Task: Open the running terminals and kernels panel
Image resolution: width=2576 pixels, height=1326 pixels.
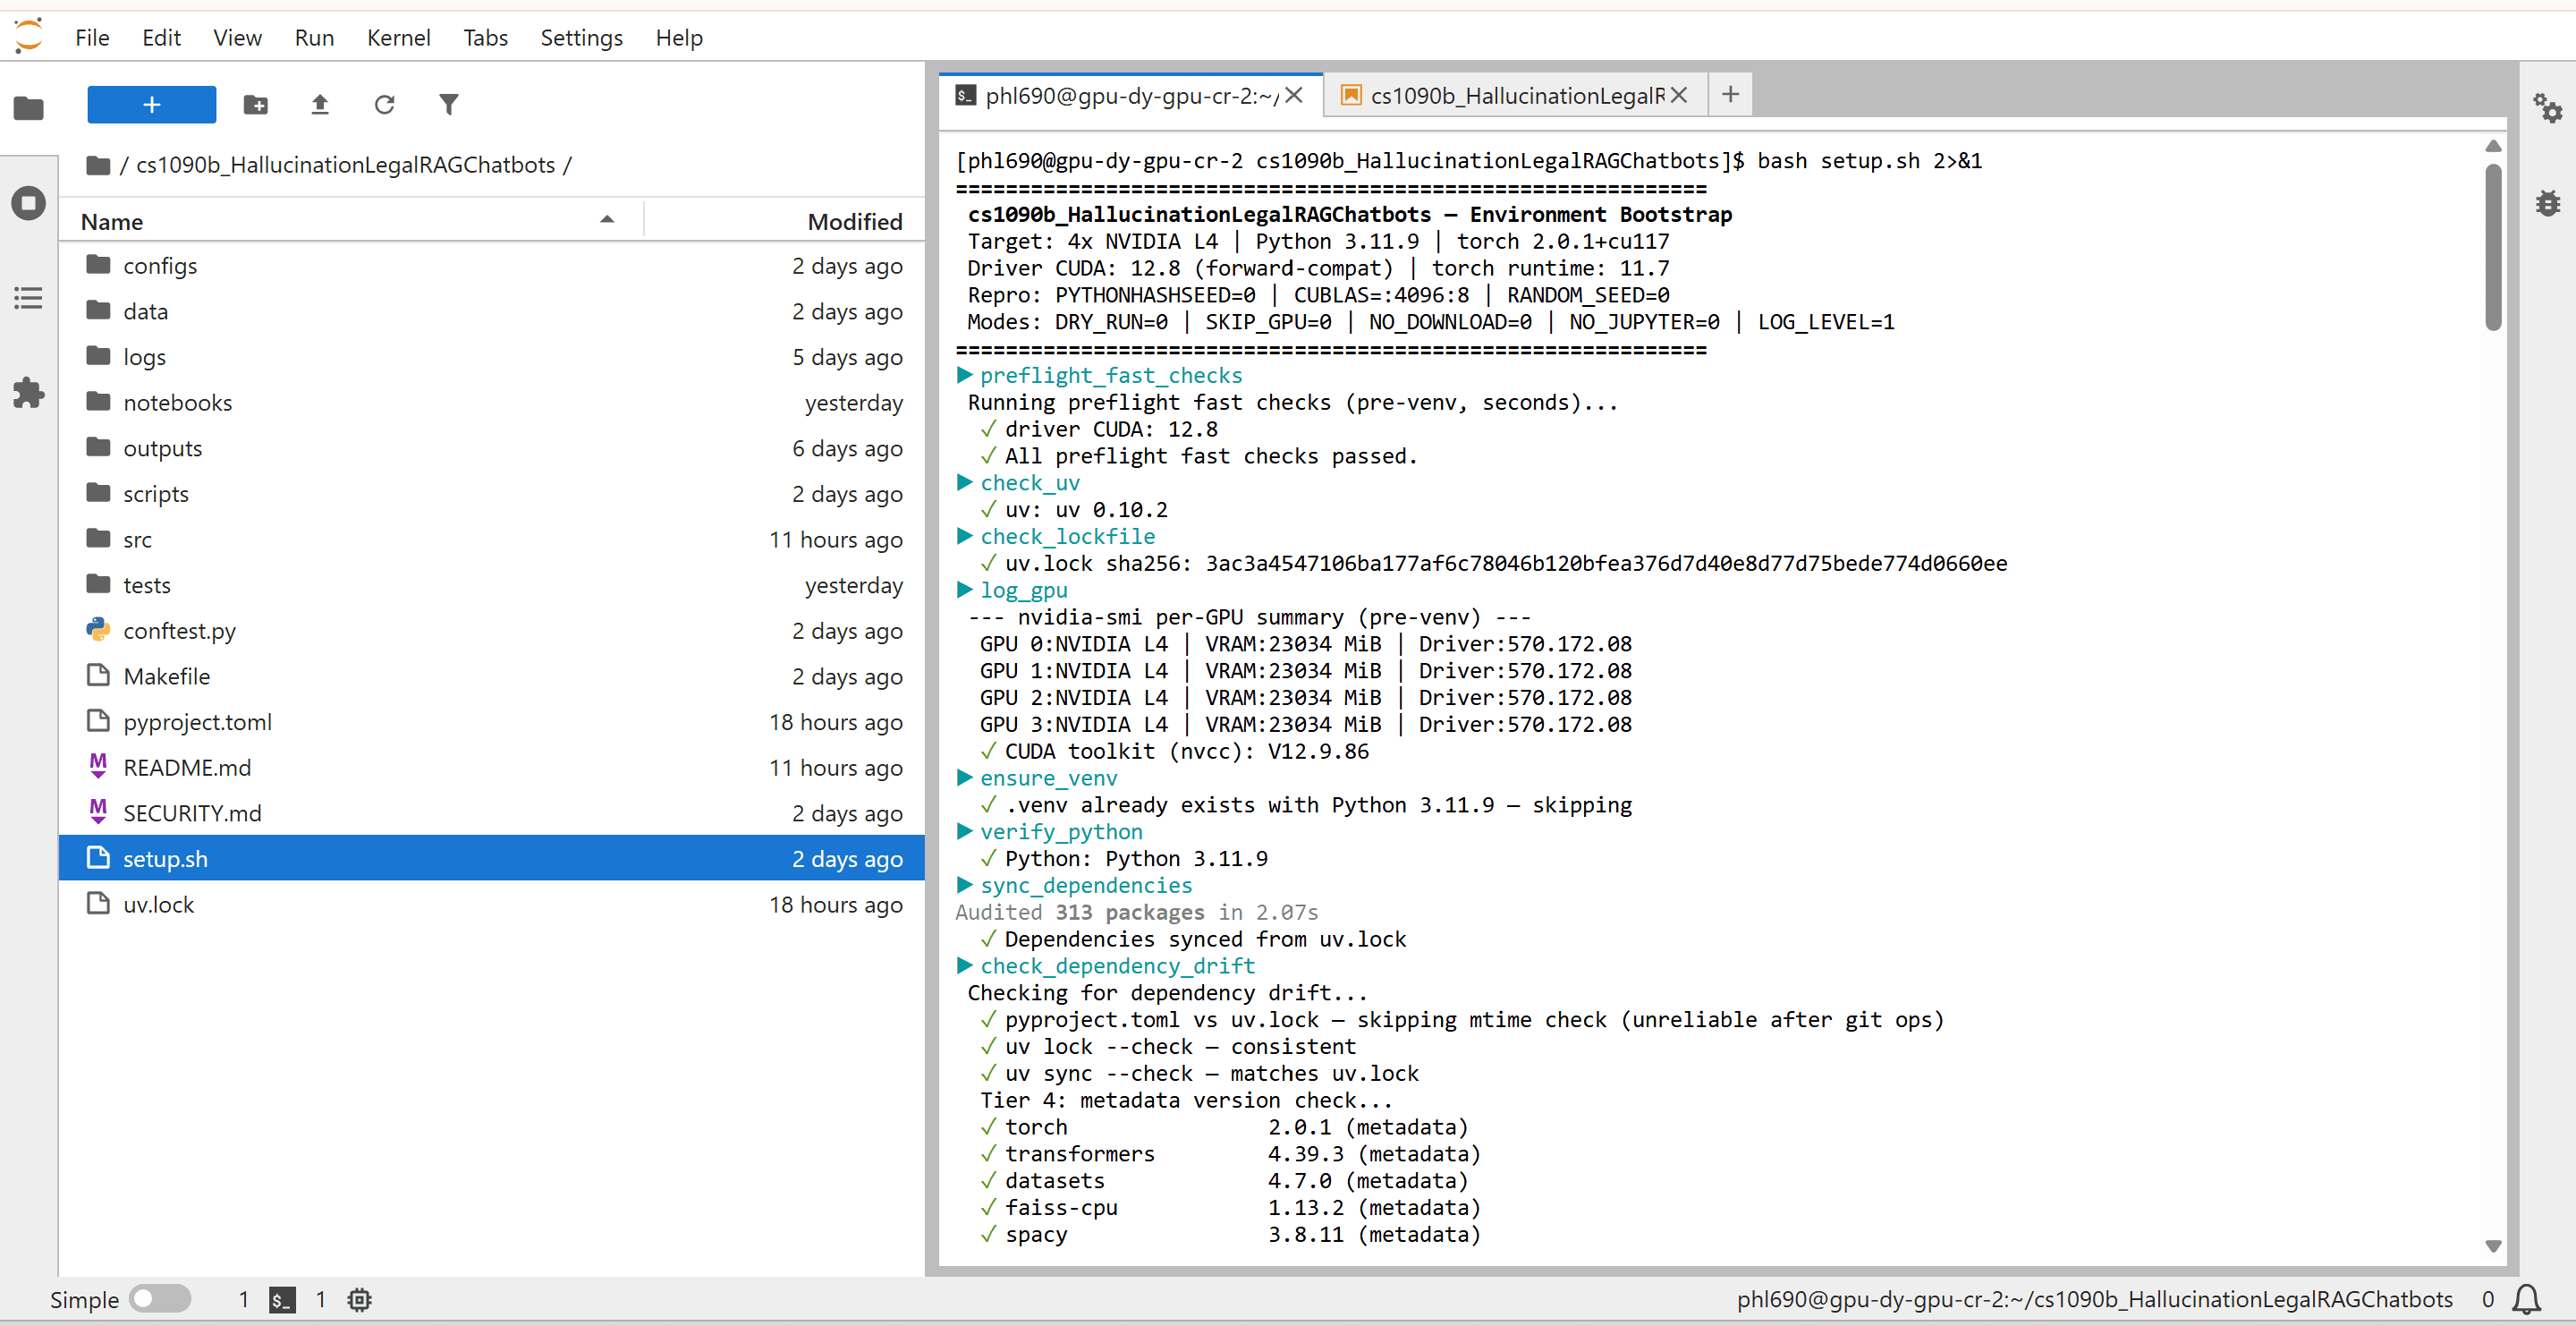Action: tap(28, 202)
